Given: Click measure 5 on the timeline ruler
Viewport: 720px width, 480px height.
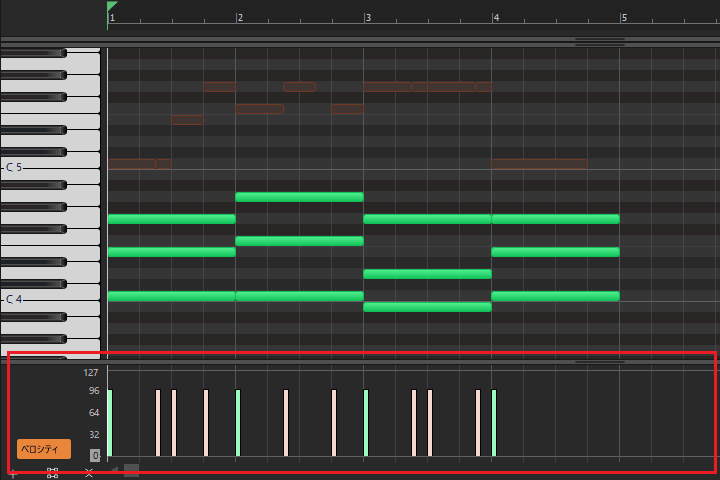Looking at the screenshot, I should point(623,18).
